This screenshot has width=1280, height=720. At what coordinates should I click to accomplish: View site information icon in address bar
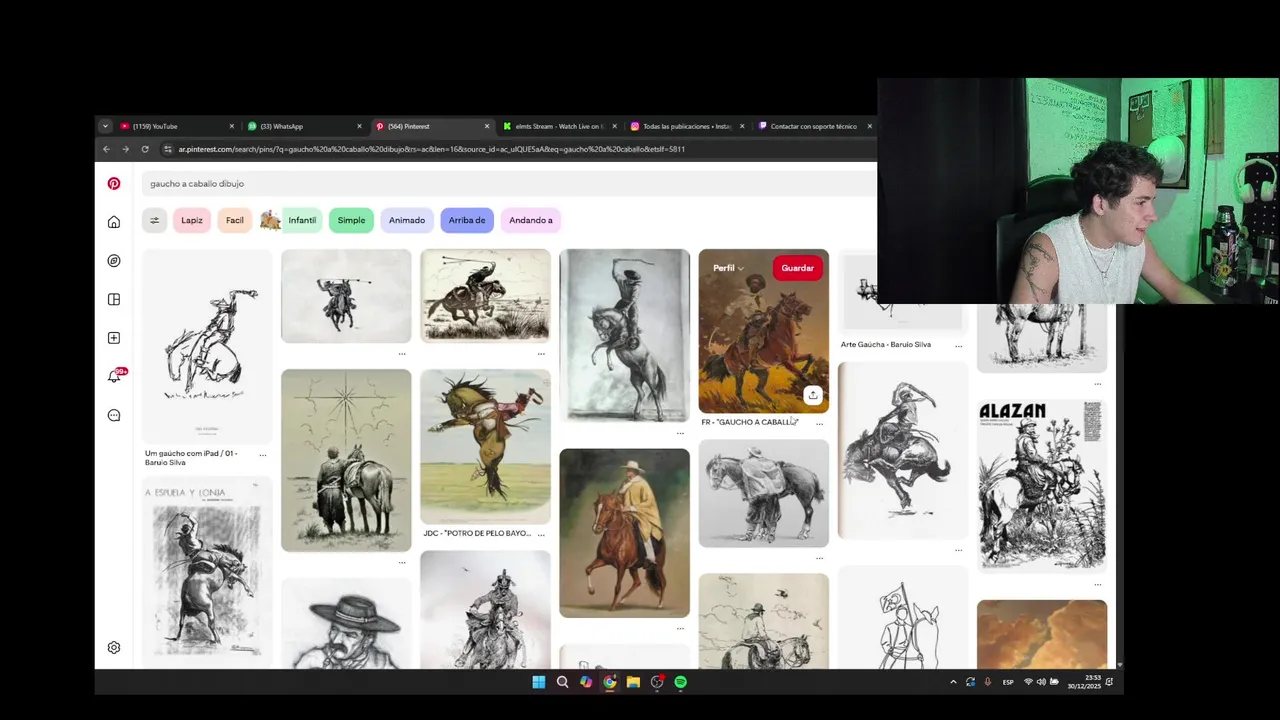pyautogui.click(x=167, y=149)
